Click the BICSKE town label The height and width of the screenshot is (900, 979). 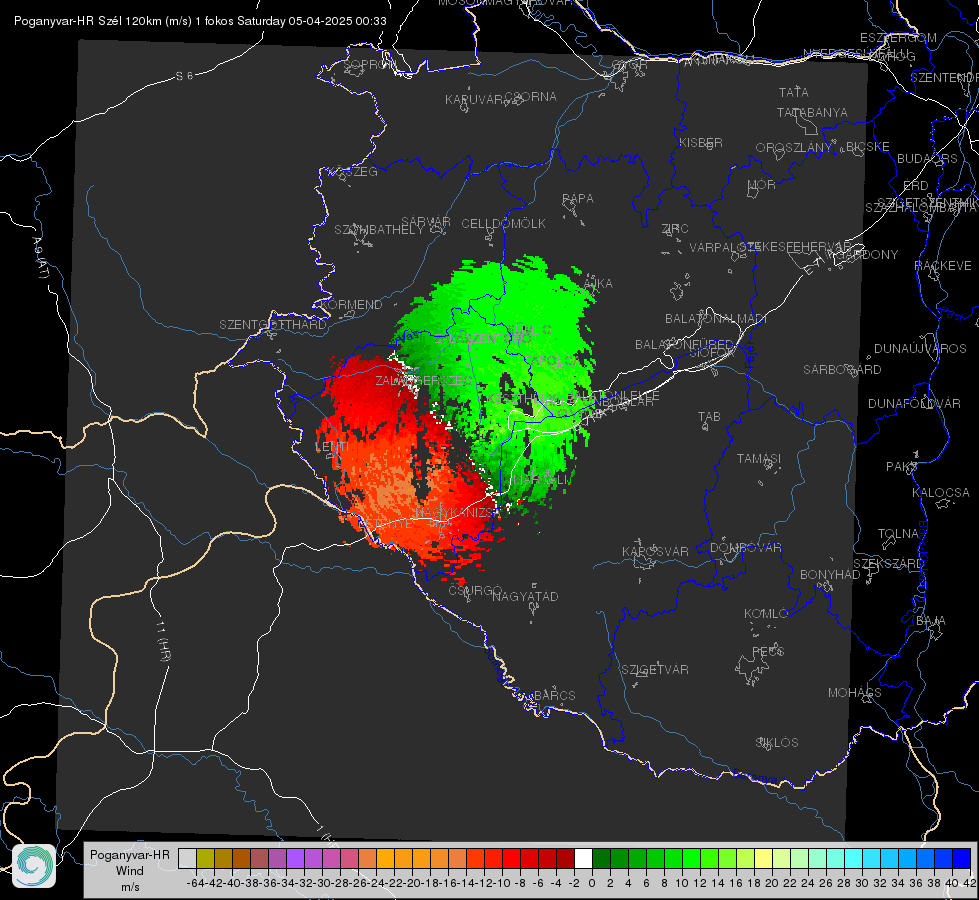868,147
